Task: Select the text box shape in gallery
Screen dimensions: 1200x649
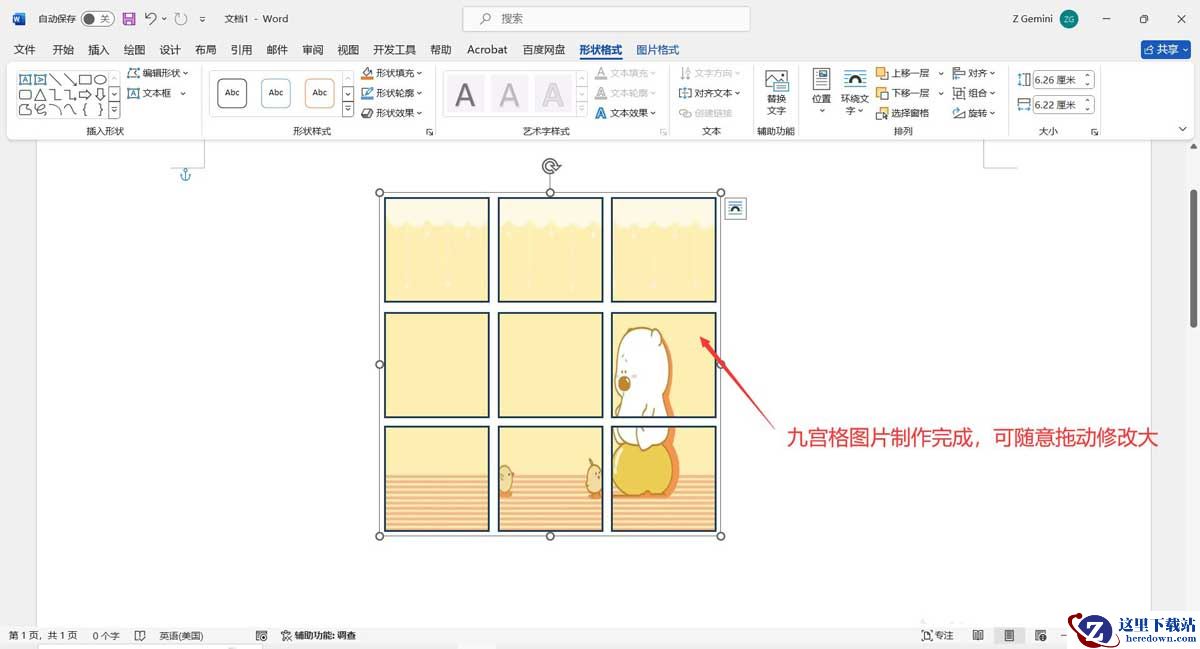Action: [x=25, y=80]
